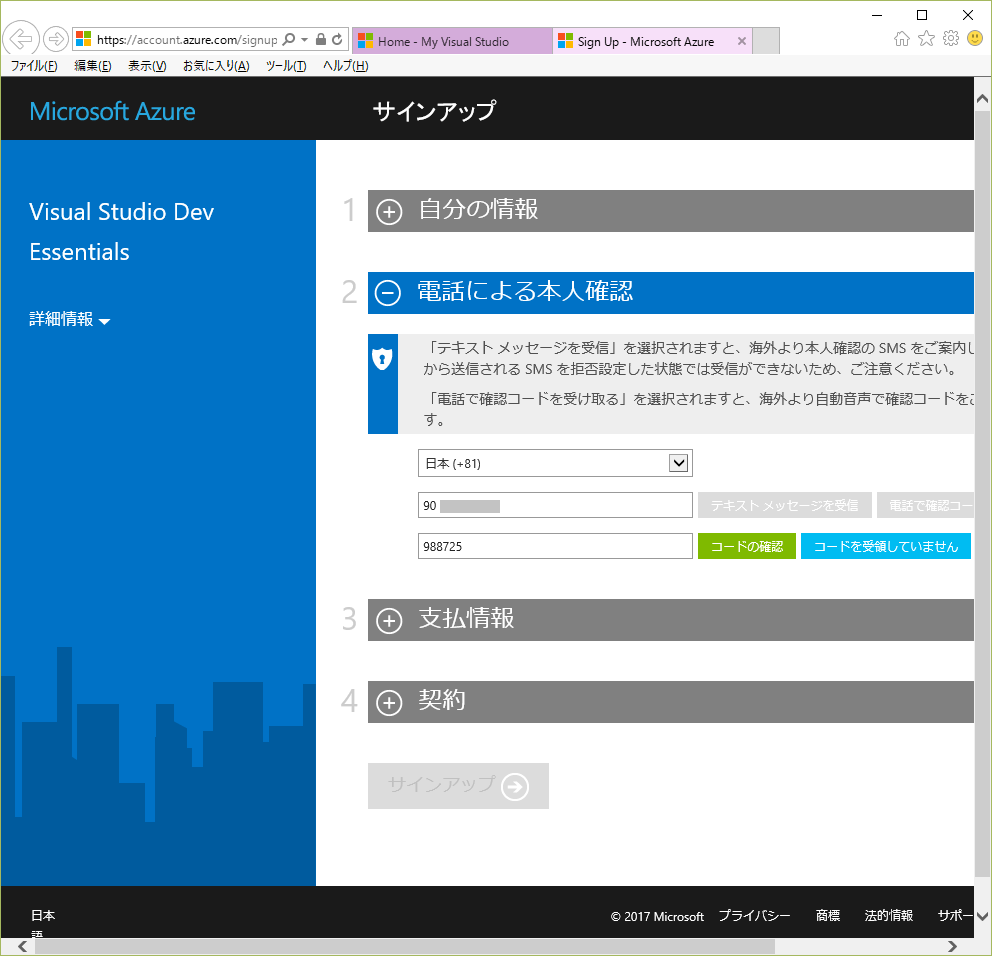992x956 pixels.
Task: Click the 支払情報 section header text
Action: click(466, 618)
